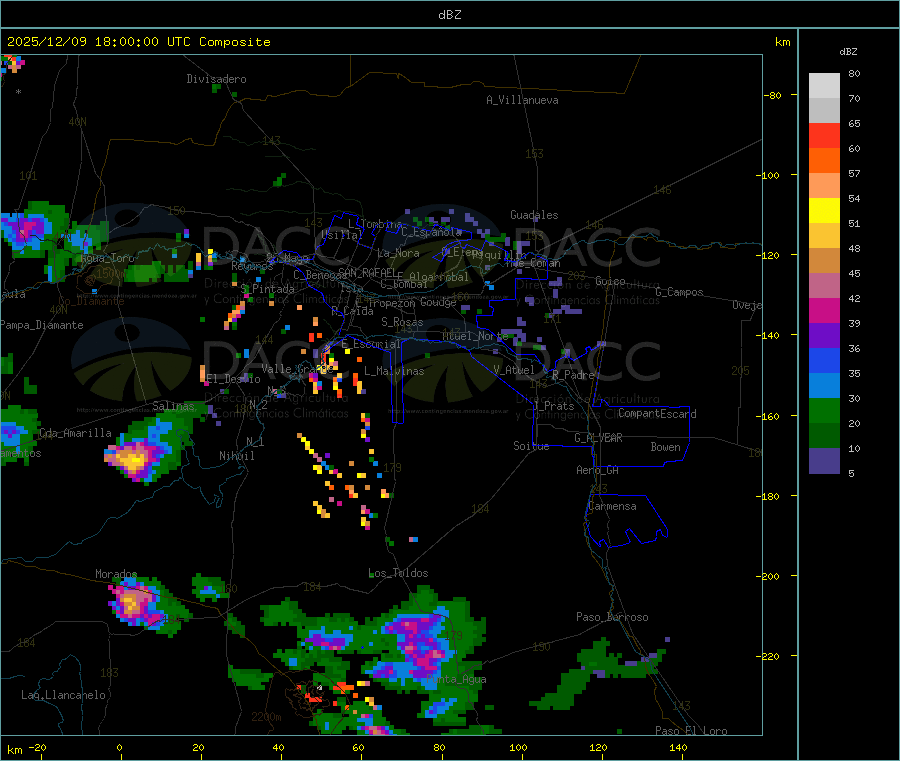Select the 'Los_Toldos' label
Screen dimensions: 900x761
click(398, 573)
